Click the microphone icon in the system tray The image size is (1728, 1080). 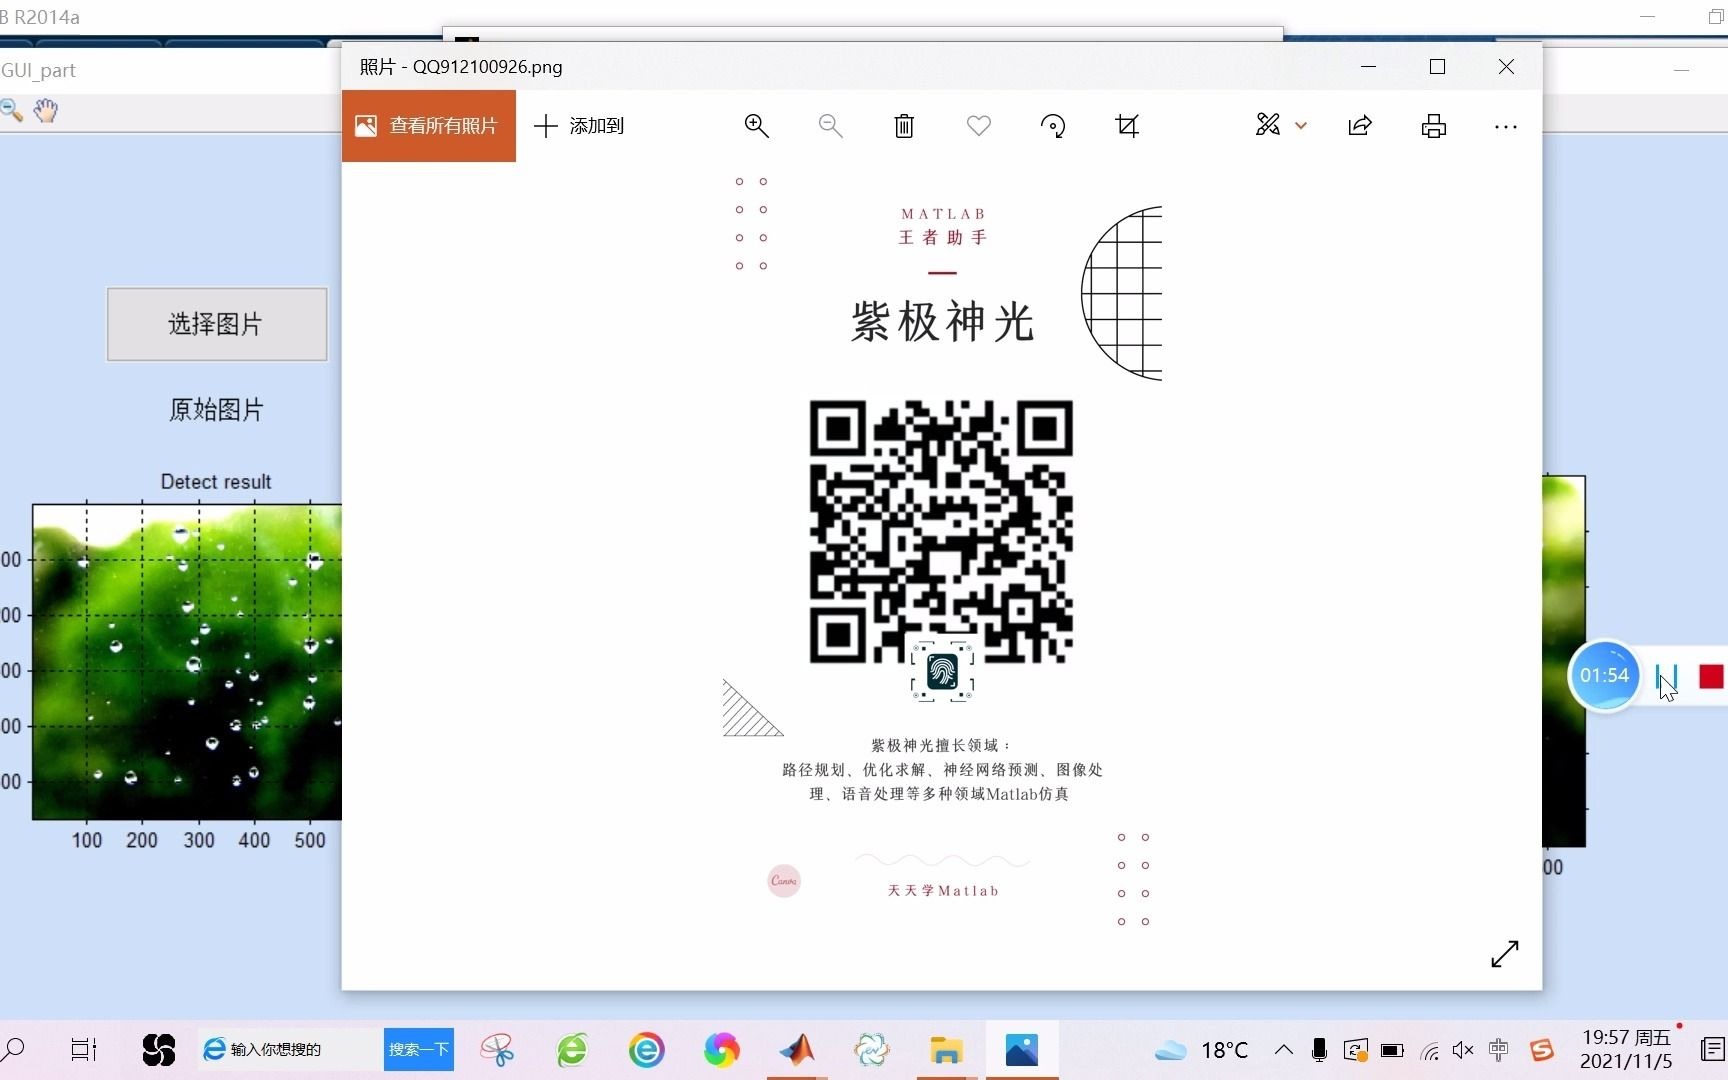click(x=1319, y=1050)
